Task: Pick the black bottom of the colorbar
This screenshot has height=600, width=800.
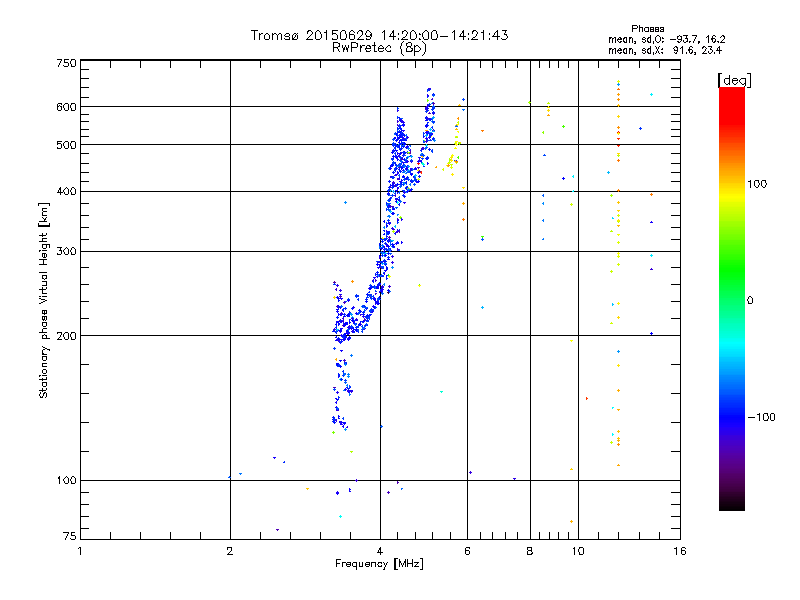Action: (732, 503)
